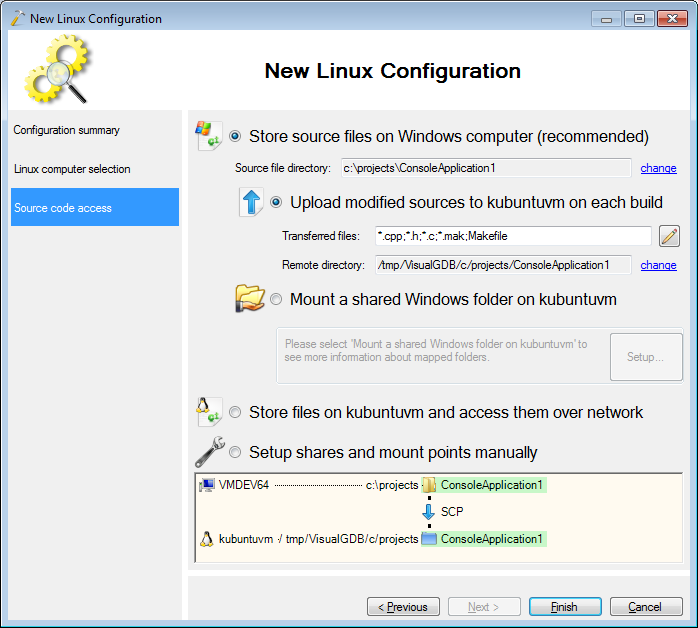This screenshot has height=628, width=698.
Task: Click the Source file directory field
Action: [486, 168]
